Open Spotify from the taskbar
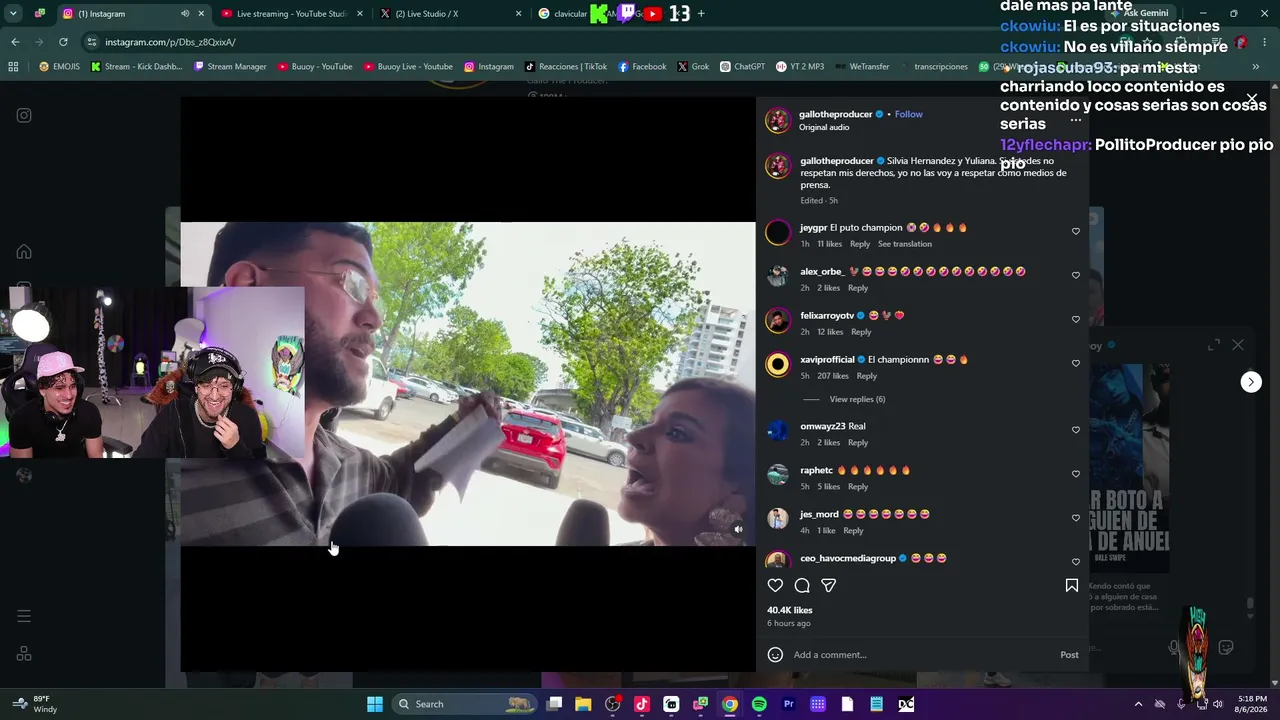Screen dimensions: 1280x720 (759, 704)
